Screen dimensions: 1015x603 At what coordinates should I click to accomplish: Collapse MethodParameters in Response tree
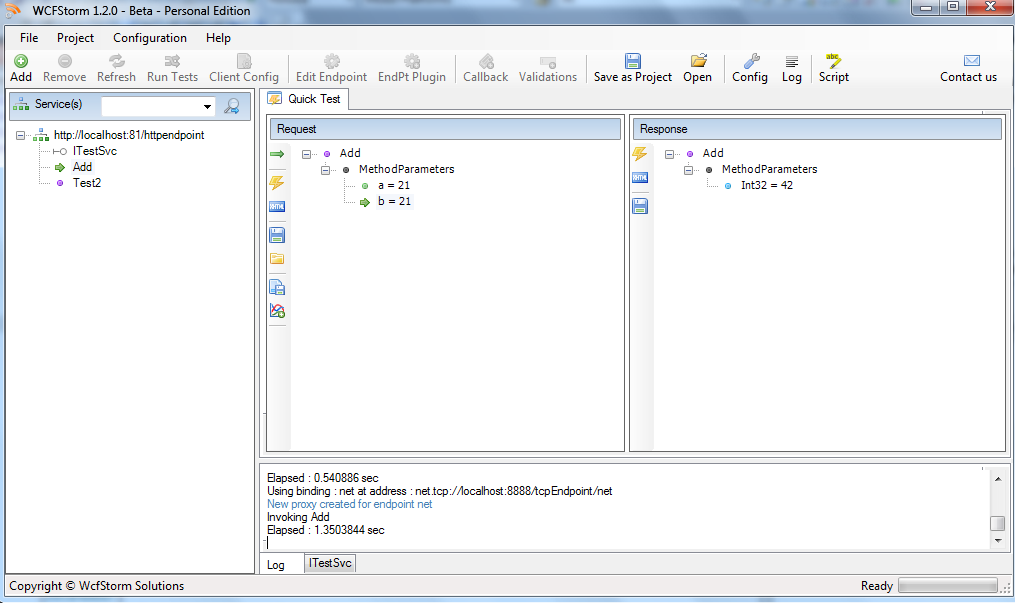(x=689, y=170)
